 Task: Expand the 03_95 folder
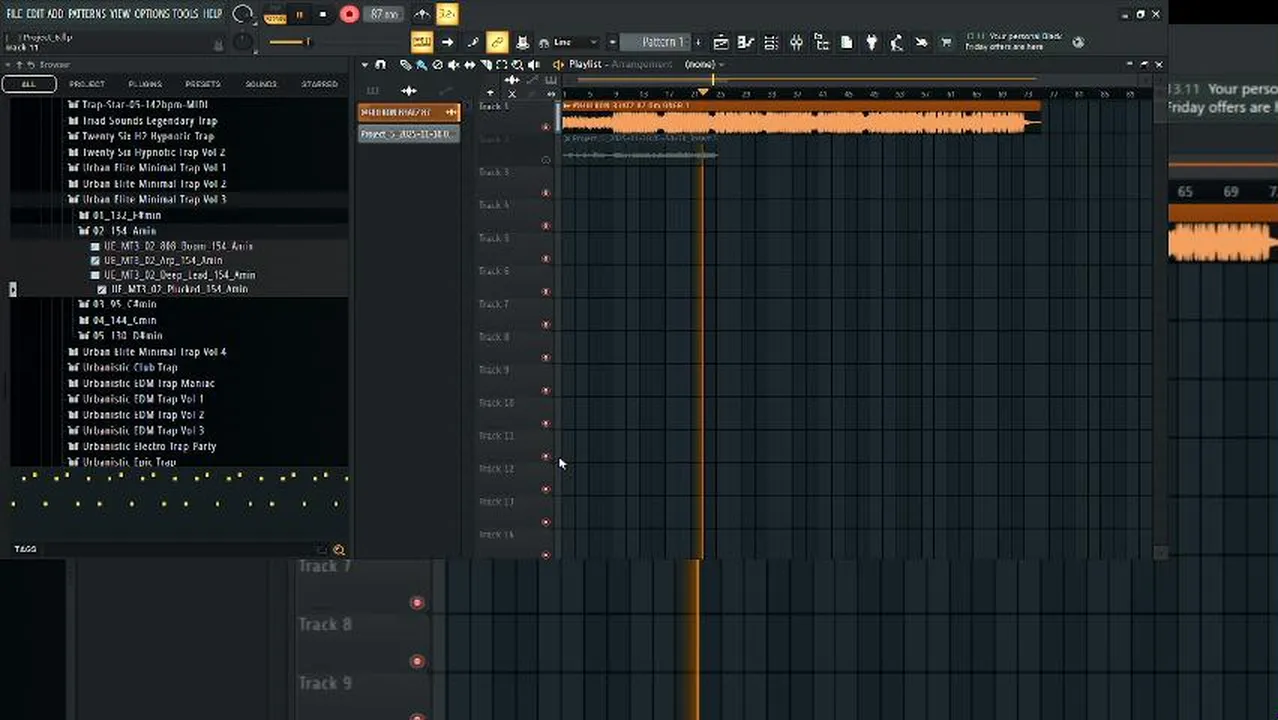tap(118, 304)
